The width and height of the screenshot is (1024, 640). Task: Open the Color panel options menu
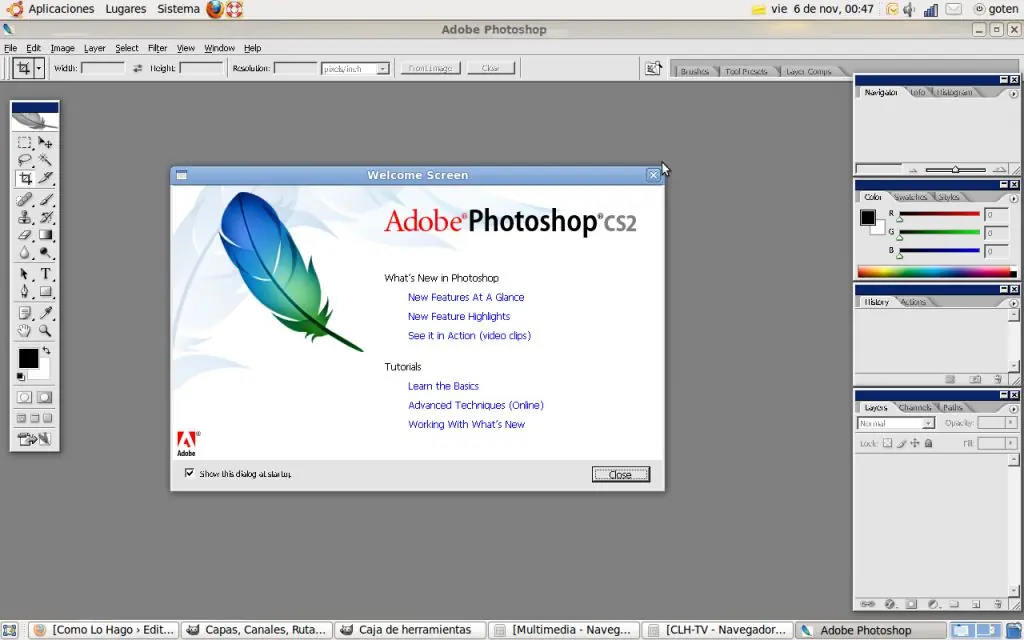coord(1013,198)
